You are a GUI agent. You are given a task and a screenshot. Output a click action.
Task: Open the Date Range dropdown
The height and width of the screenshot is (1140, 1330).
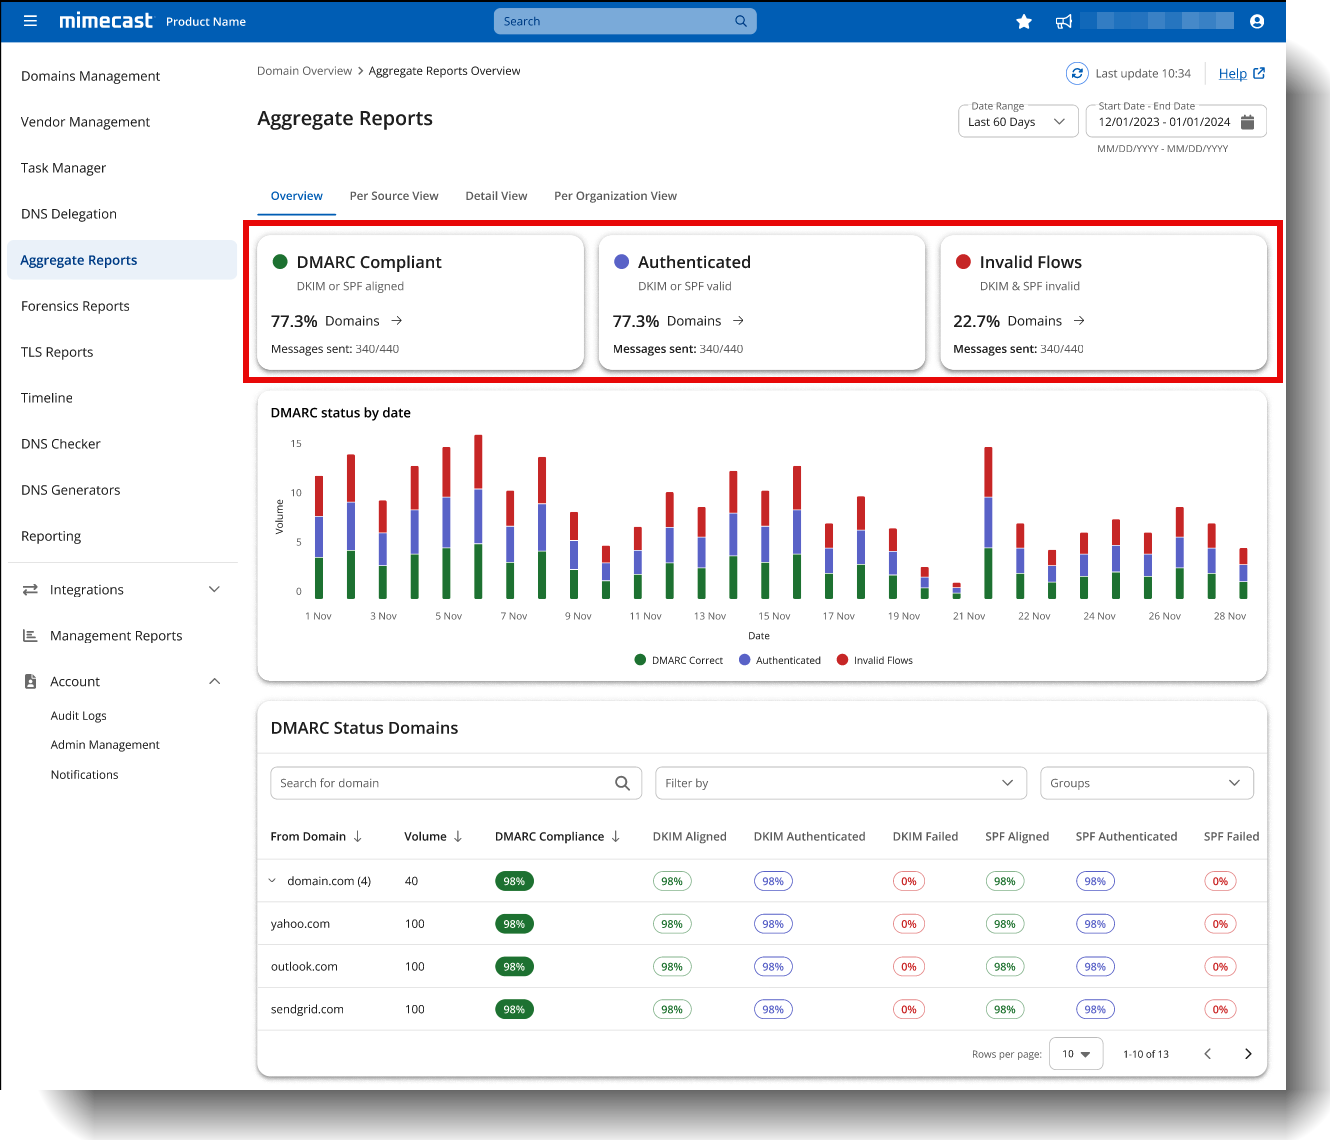[1017, 121]
